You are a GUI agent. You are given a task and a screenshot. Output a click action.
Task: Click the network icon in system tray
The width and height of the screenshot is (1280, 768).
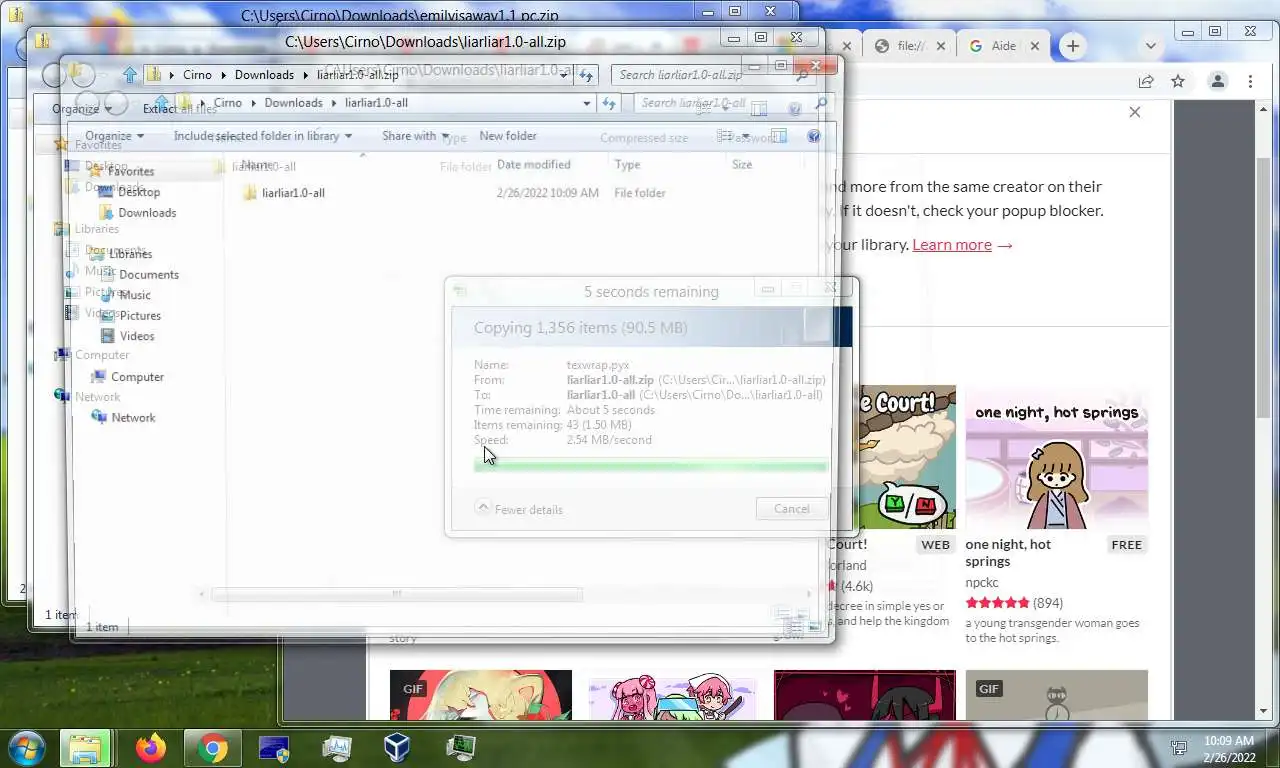click(1180, 747)
